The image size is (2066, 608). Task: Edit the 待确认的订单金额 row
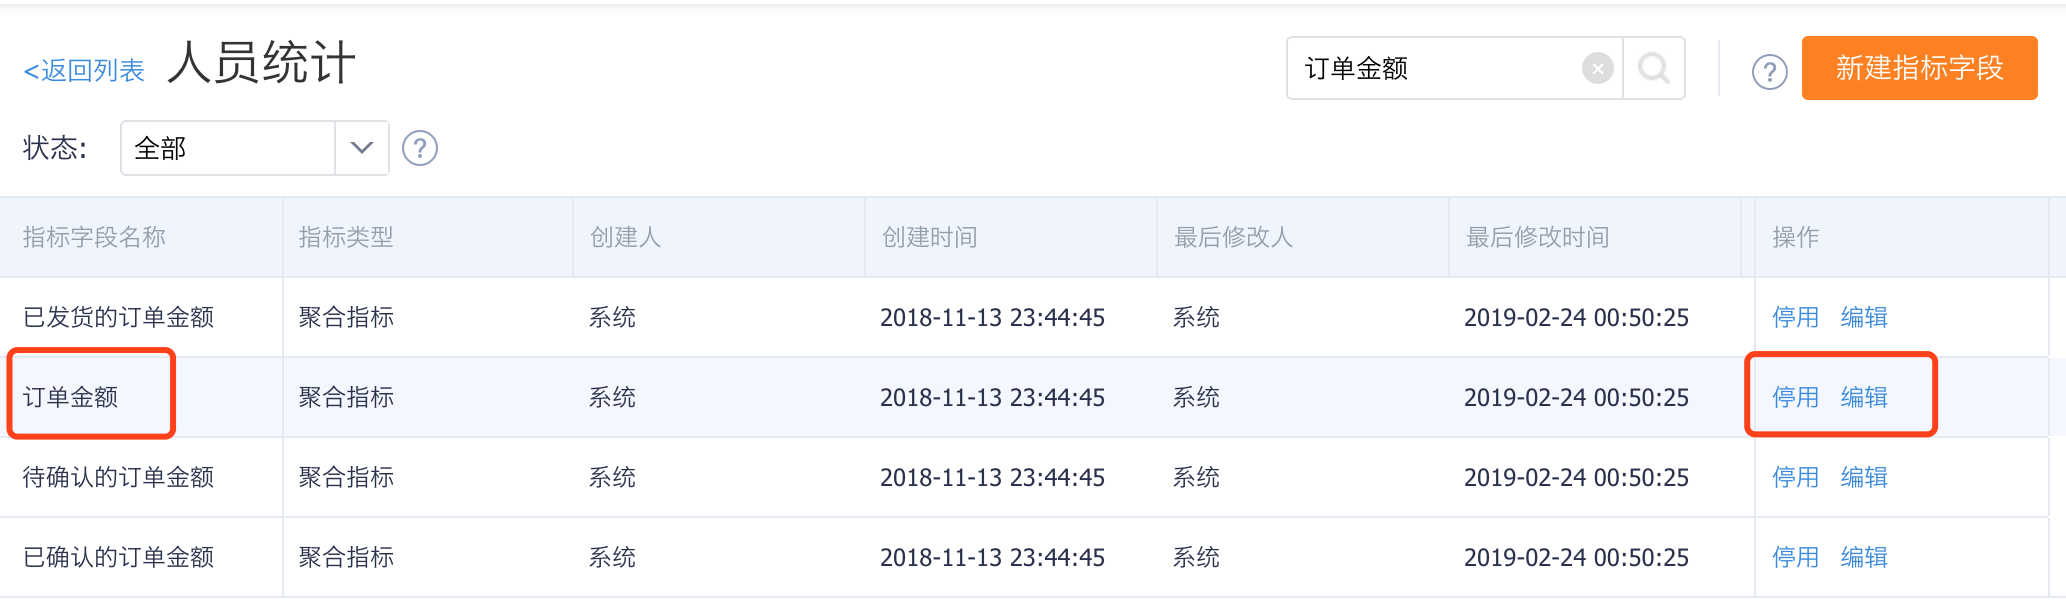click(x=1864, y=477)
